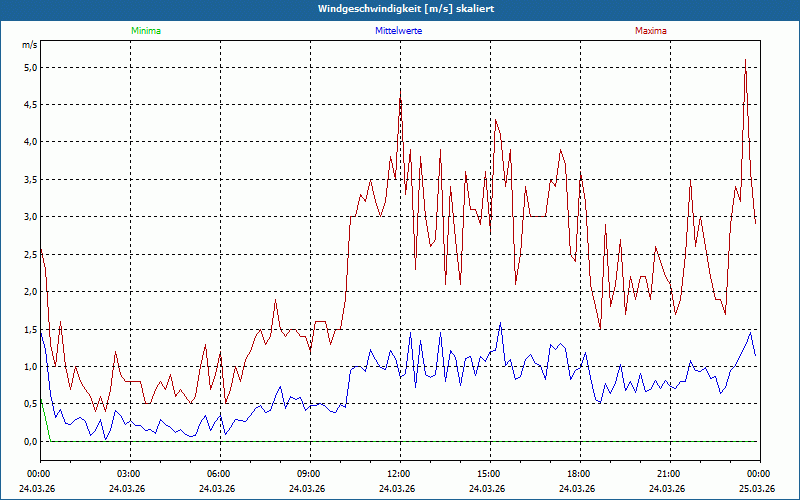
Task: Click the highest red Maxima peak
Action: [x=745, y=61]
